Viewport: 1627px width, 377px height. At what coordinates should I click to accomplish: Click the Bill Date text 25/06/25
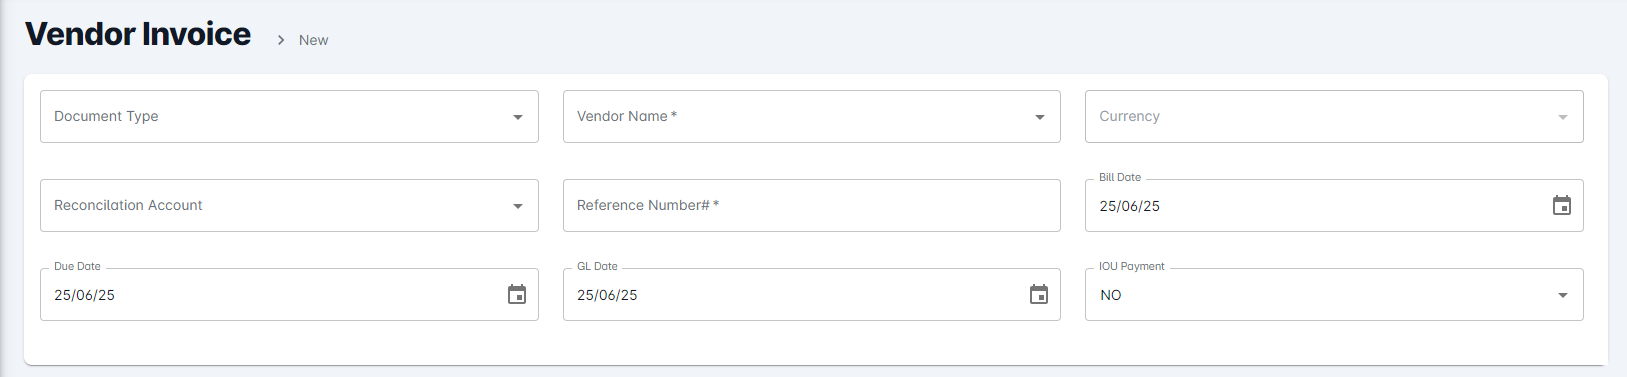tap(1130, 206)
